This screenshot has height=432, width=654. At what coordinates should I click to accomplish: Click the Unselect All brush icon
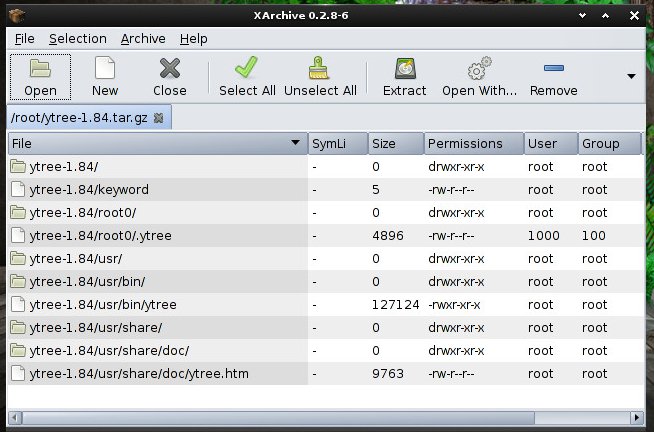tap(319, 68)
